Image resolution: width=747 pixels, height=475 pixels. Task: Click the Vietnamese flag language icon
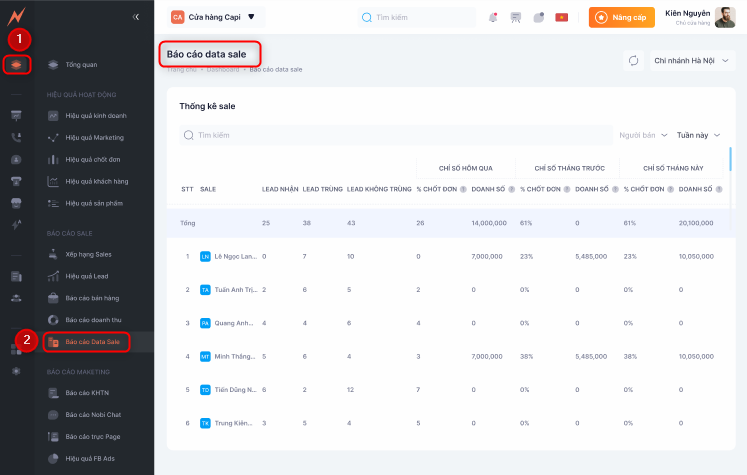coord(562,17)
